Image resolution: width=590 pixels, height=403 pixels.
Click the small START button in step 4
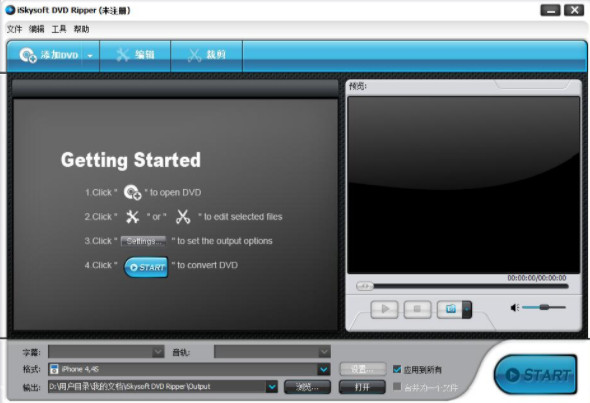click(146, 267)
